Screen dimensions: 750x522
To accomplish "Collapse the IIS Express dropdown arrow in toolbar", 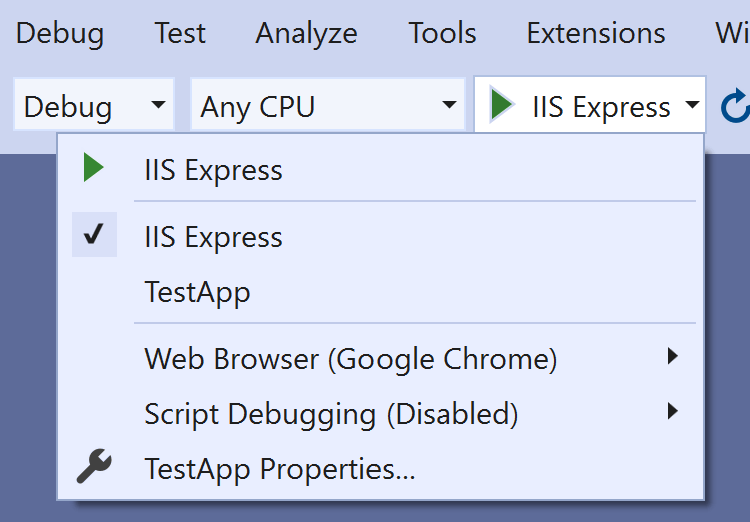I will coord(692,104).
